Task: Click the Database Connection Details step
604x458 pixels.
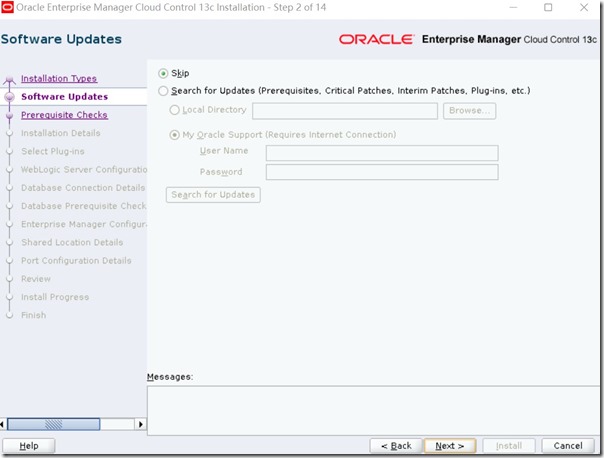Action: (x=83, y=188)
